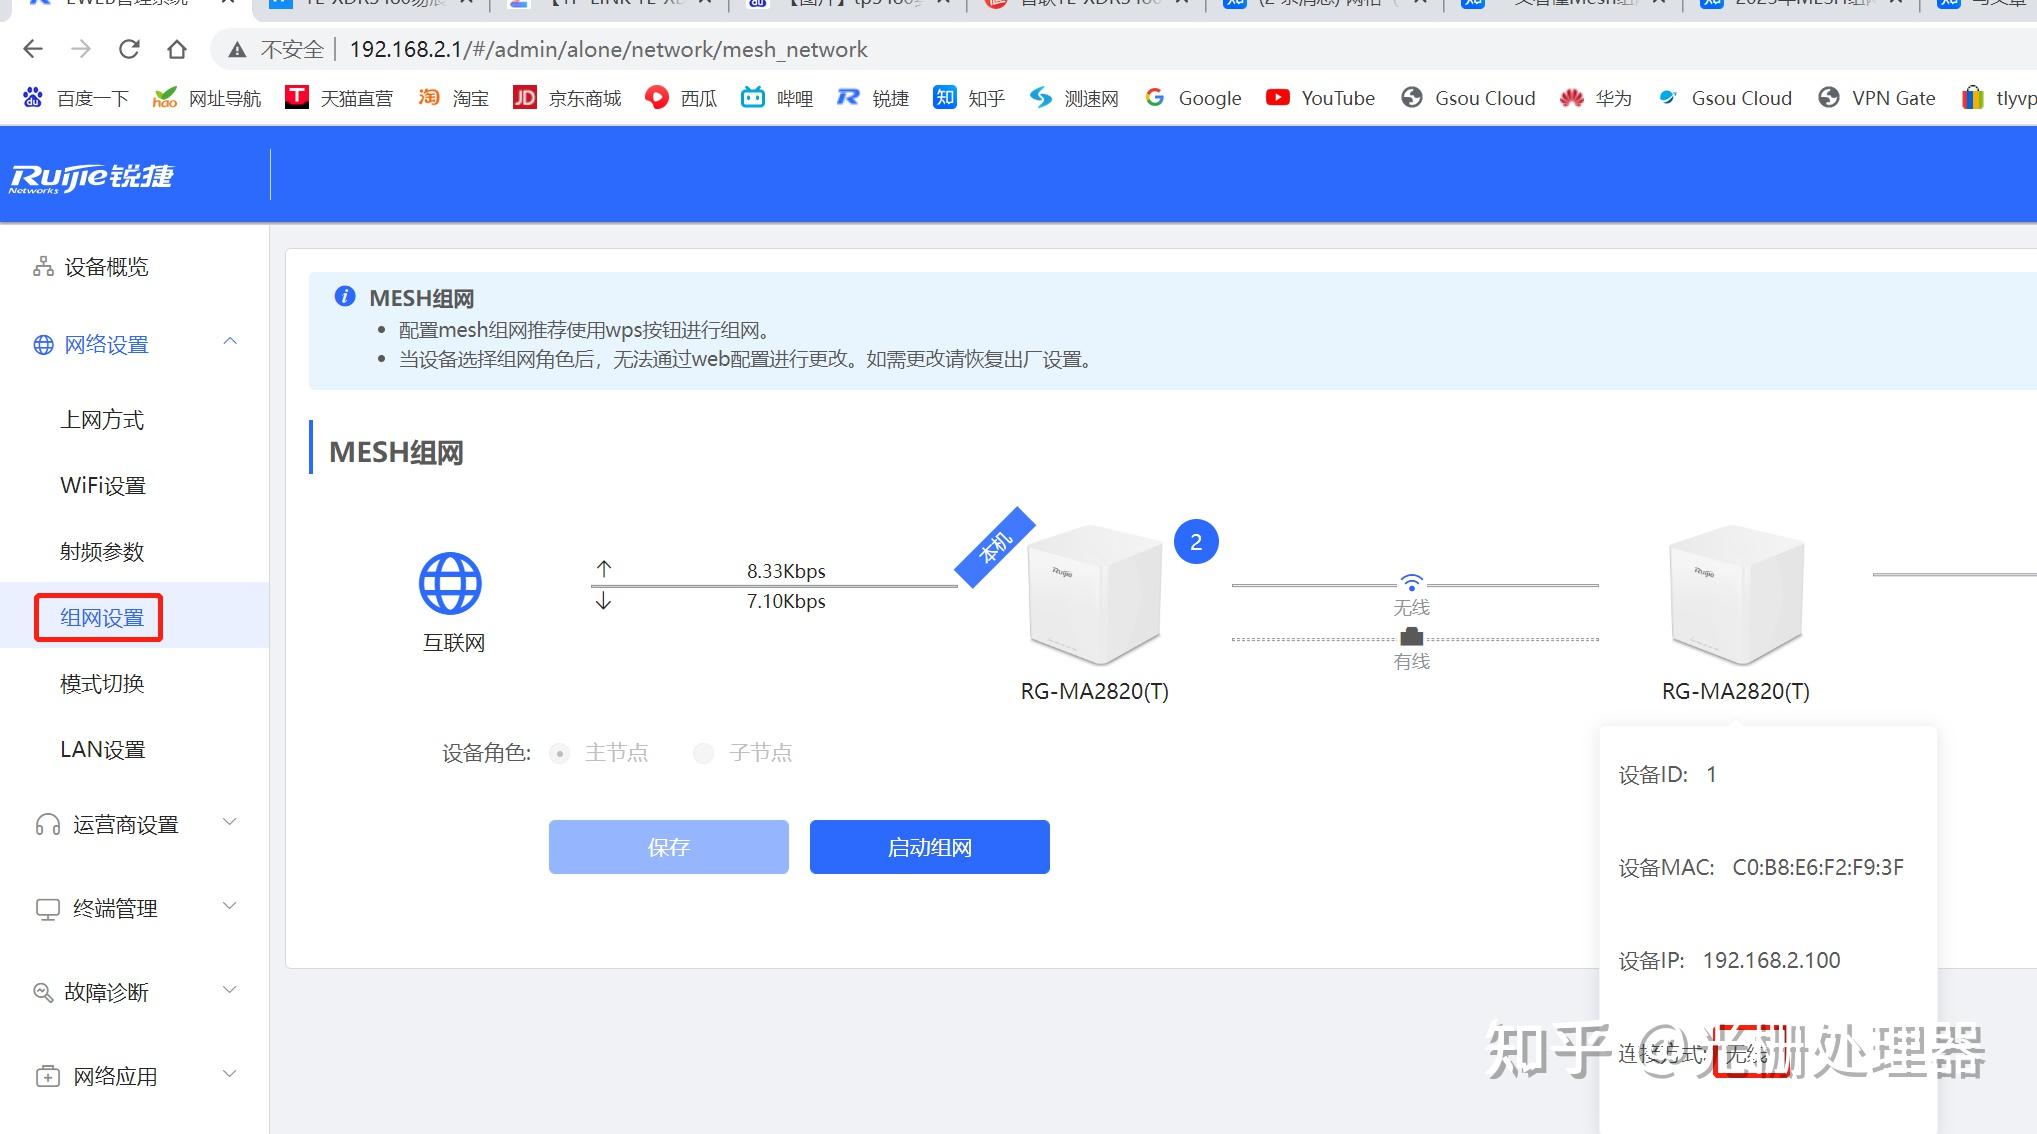
Task: Click the second RG-MA2820(T) child router image
Action: pyautogui.click(x=1737, y=595)
